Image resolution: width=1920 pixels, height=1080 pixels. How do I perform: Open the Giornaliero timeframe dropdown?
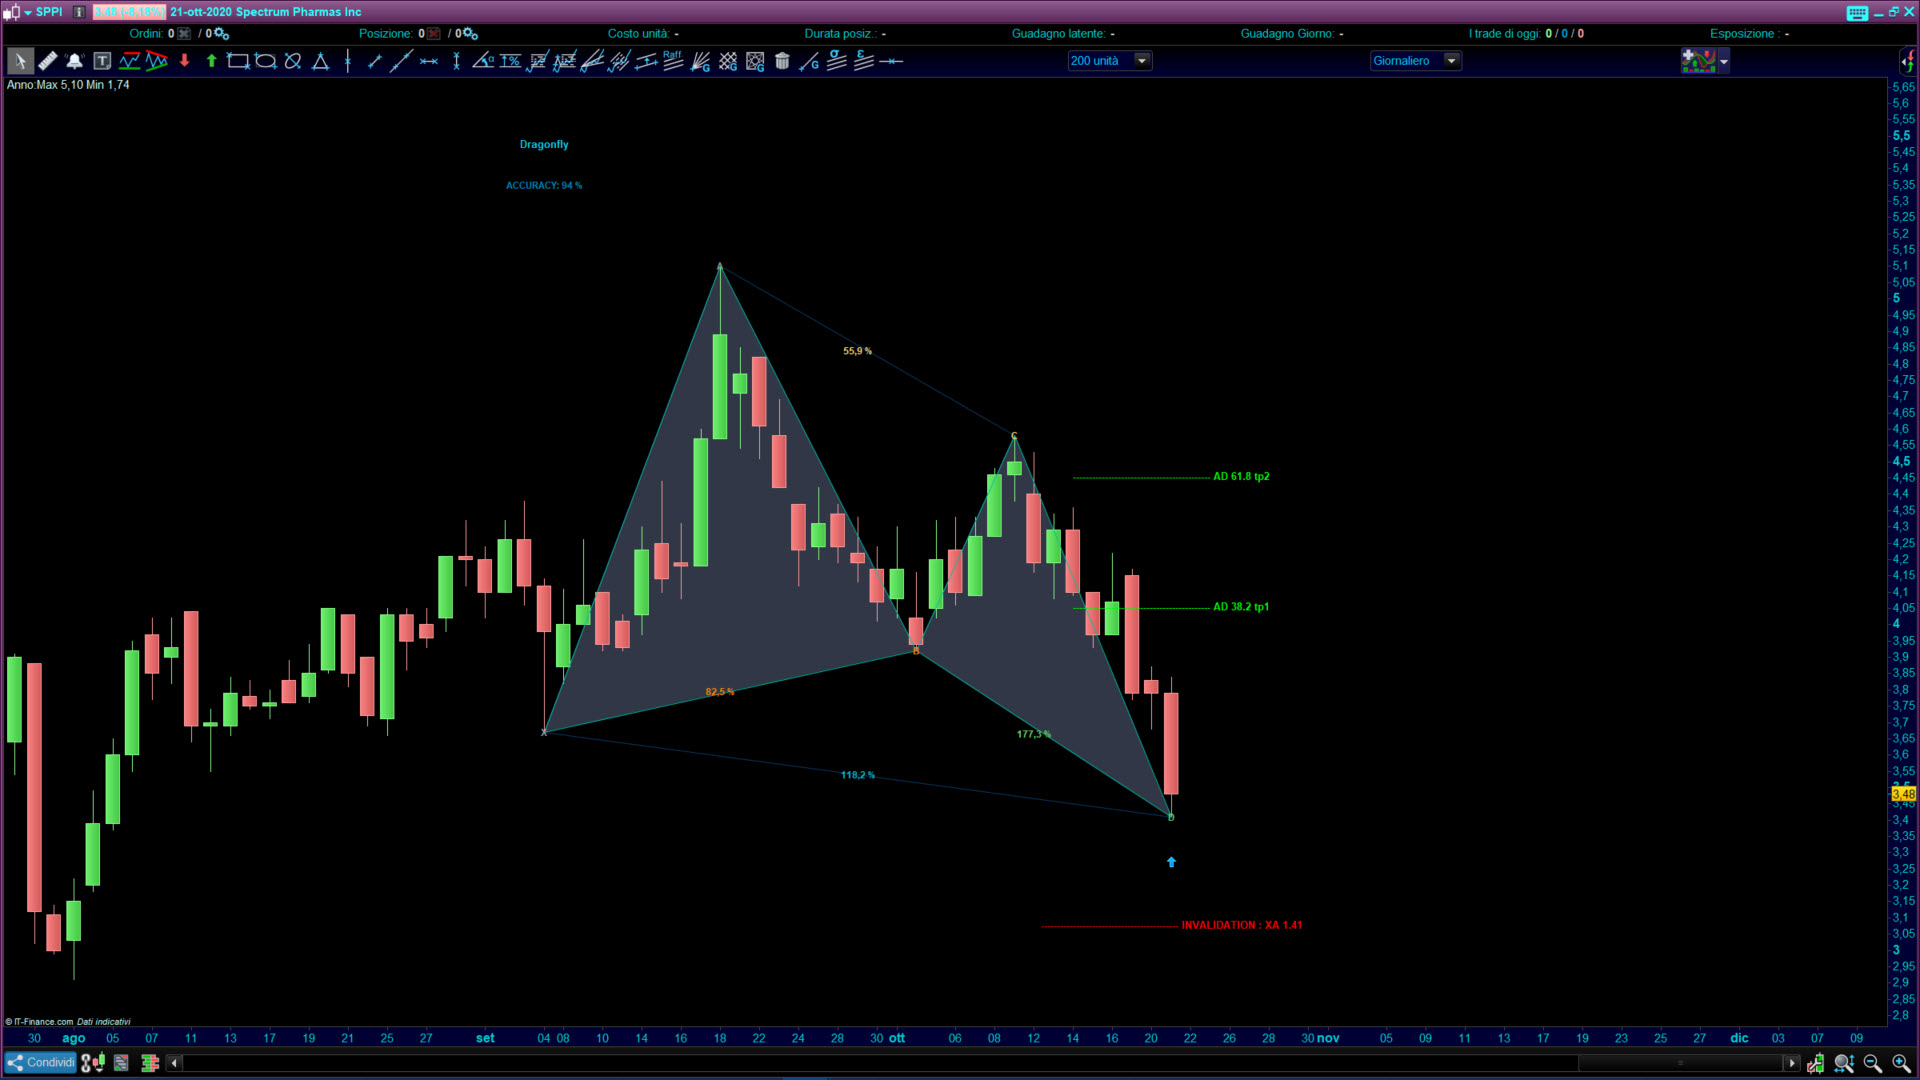[x=1451, y=61]
